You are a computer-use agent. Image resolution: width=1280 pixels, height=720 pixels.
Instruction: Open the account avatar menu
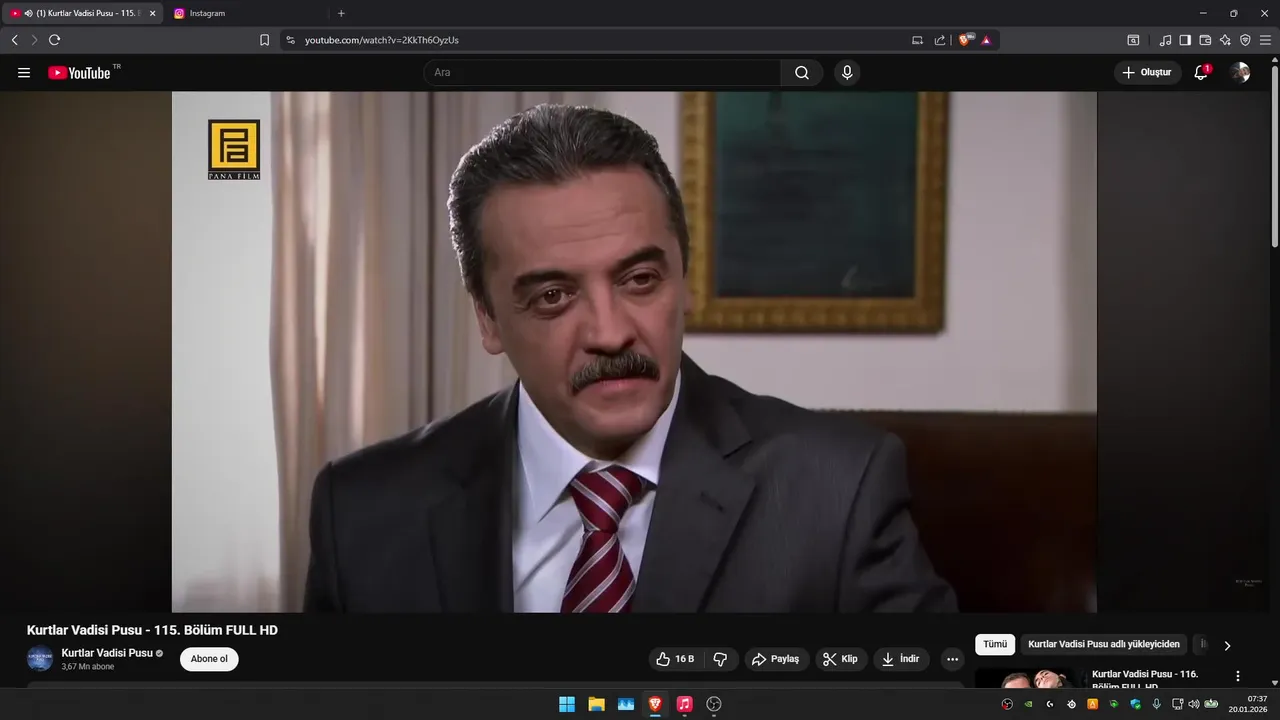(x=1240, y=73)
